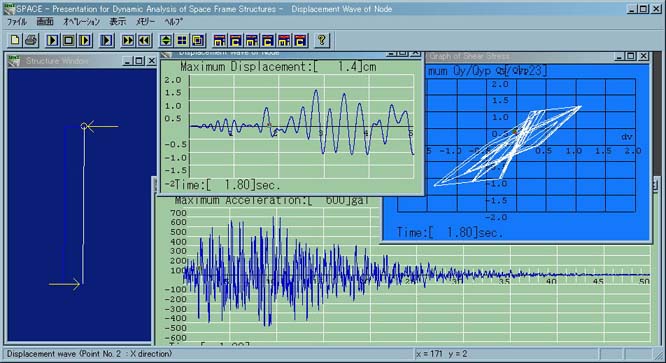Open the ヘルプ menu

[x=173, y=22]
